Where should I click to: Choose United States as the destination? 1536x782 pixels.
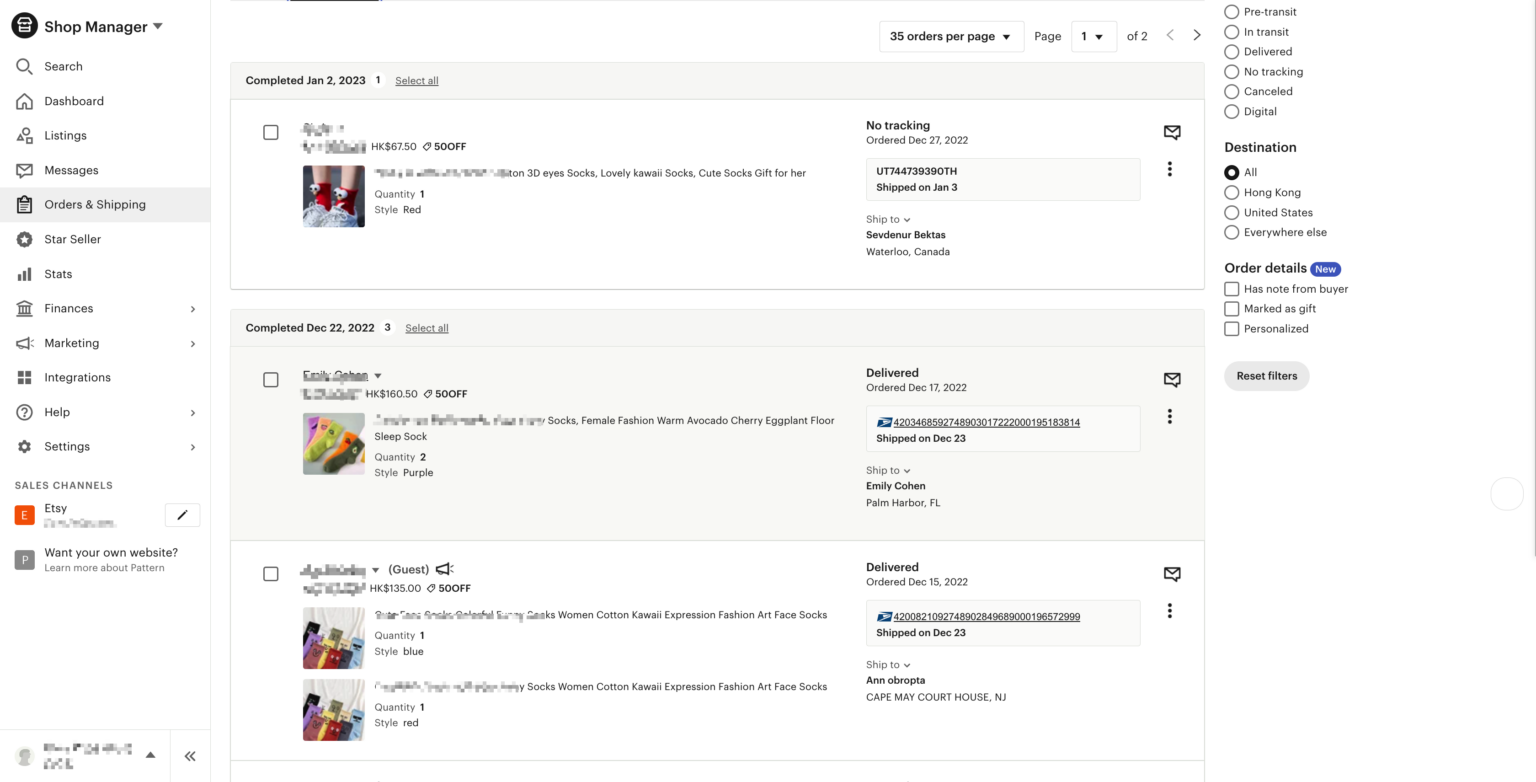click(x=1231, y=212)
